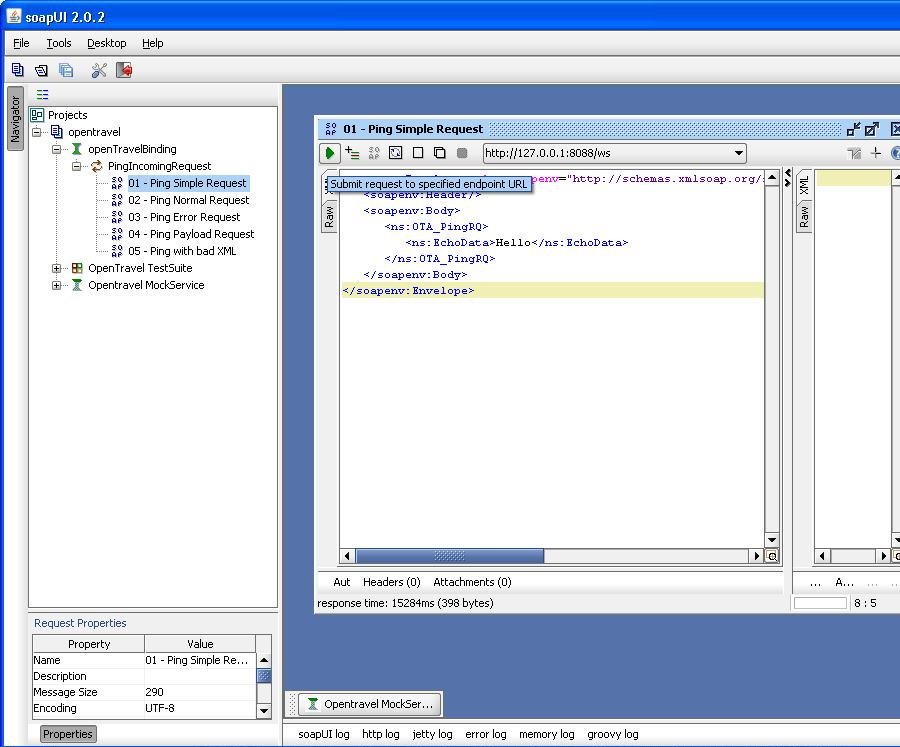Collapse the openTravelBinding interface
Screen dimensions: 900x747
(56, 149)
